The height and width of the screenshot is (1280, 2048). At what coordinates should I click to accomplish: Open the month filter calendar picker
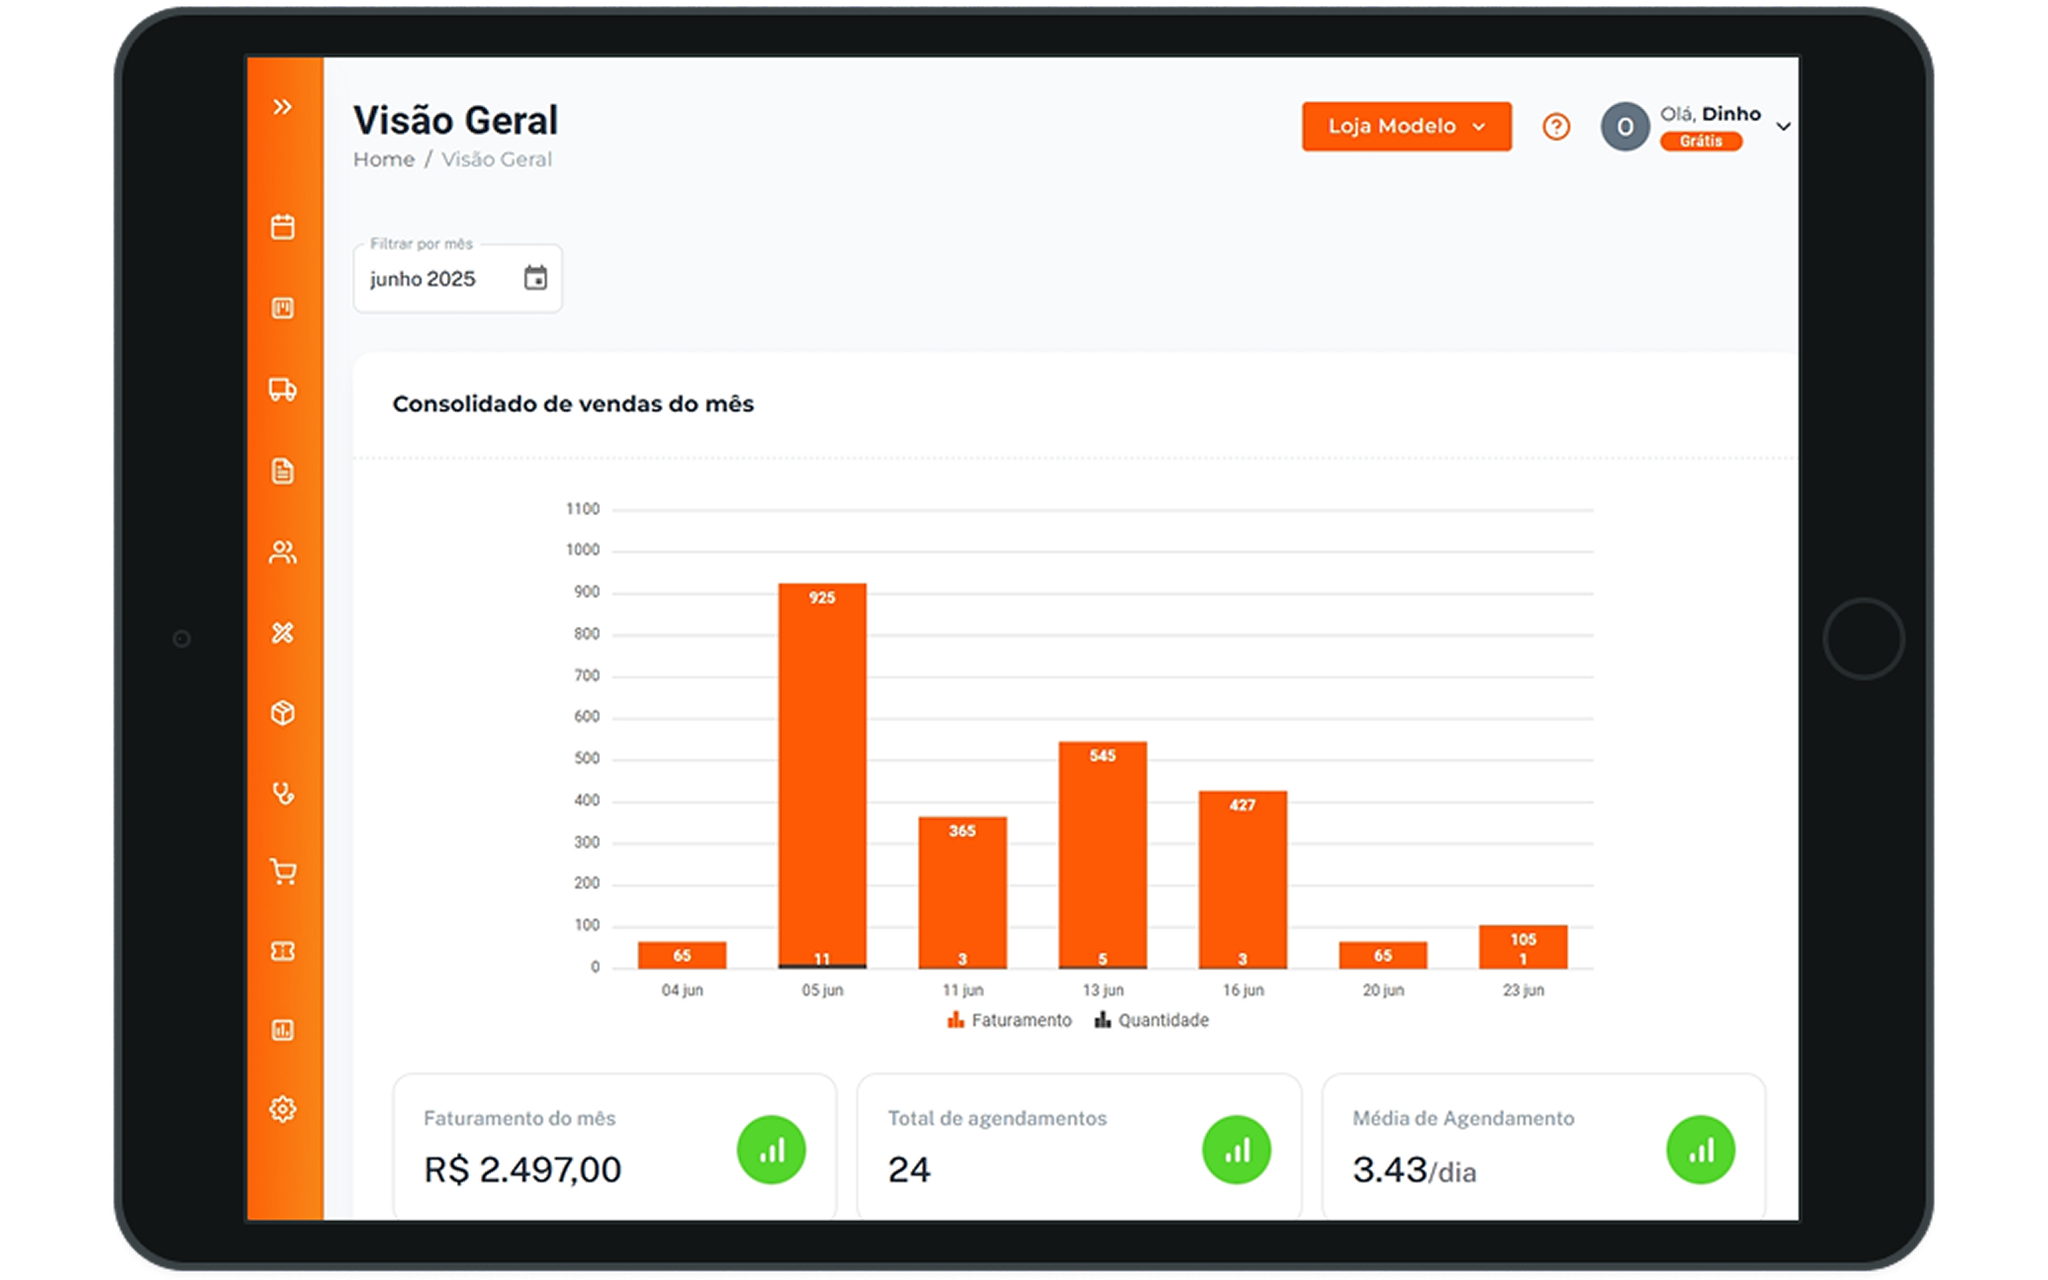pos(535,278)
